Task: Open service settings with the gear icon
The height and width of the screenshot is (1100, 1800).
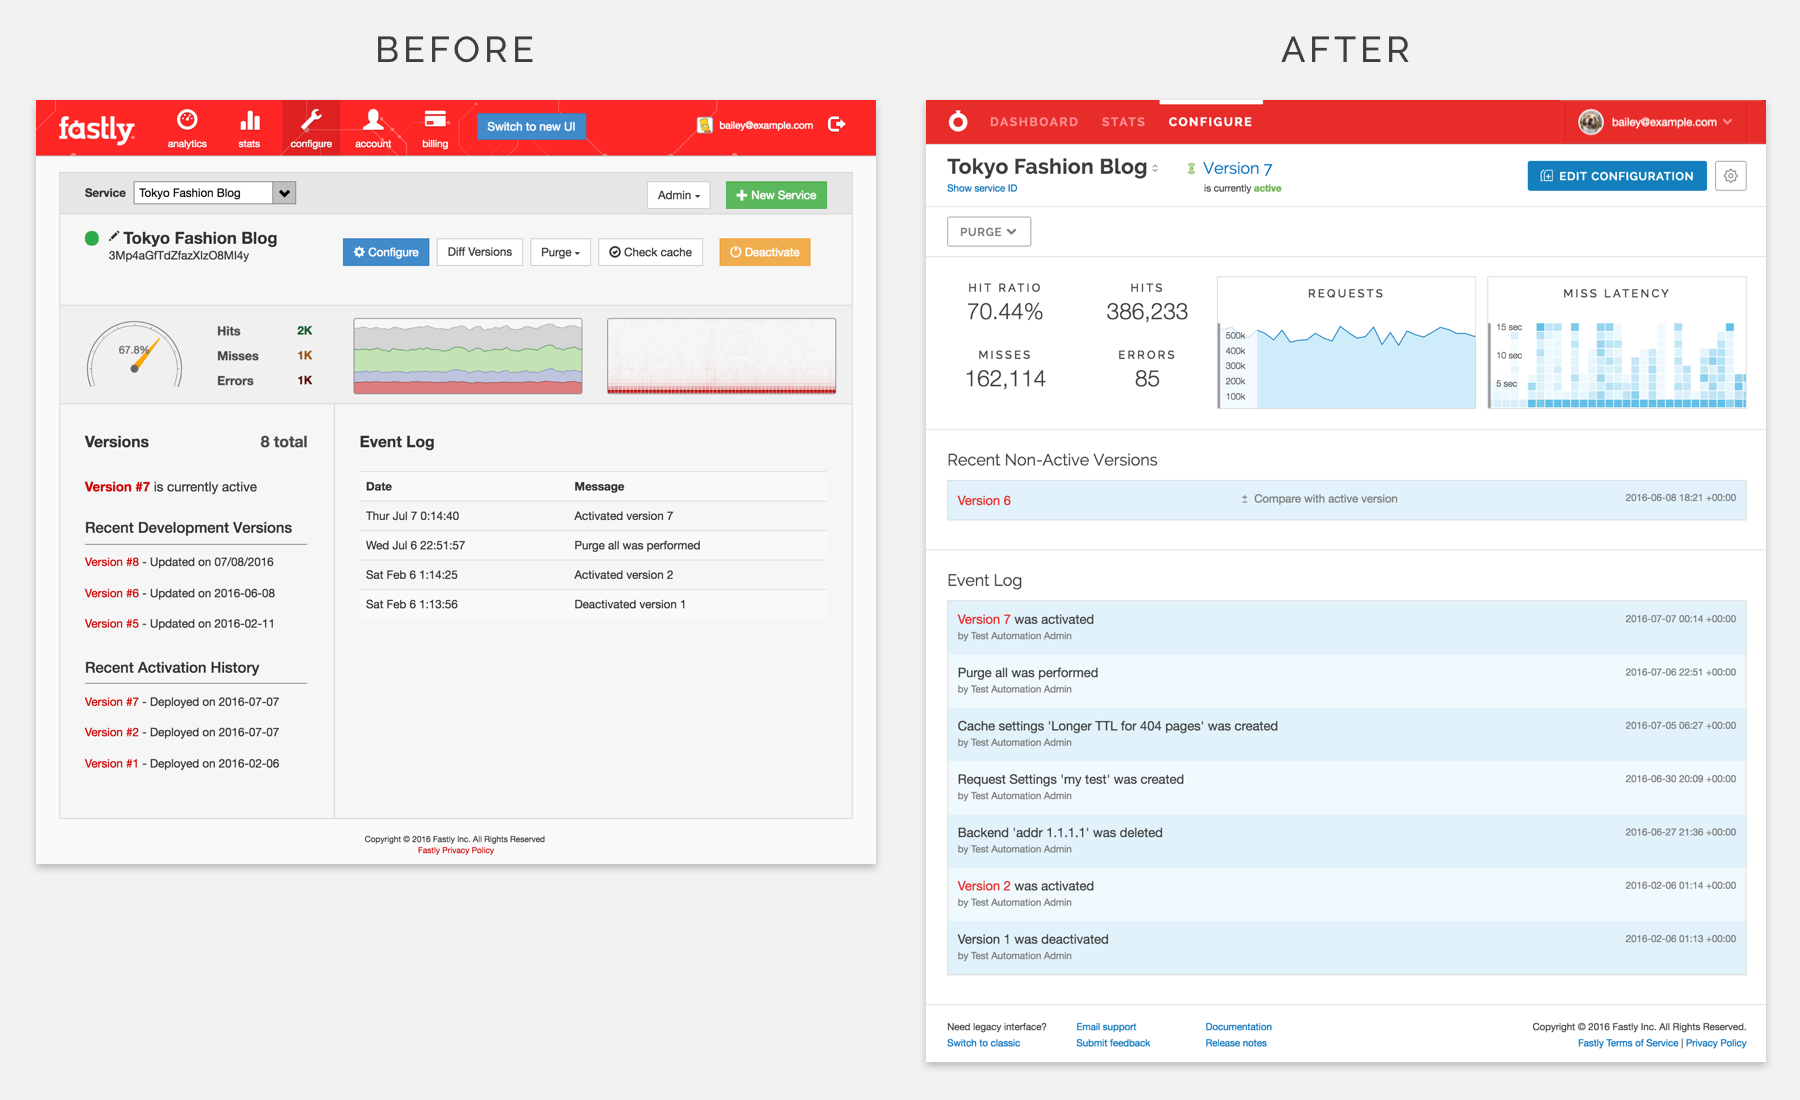Action: [1731, 175]
